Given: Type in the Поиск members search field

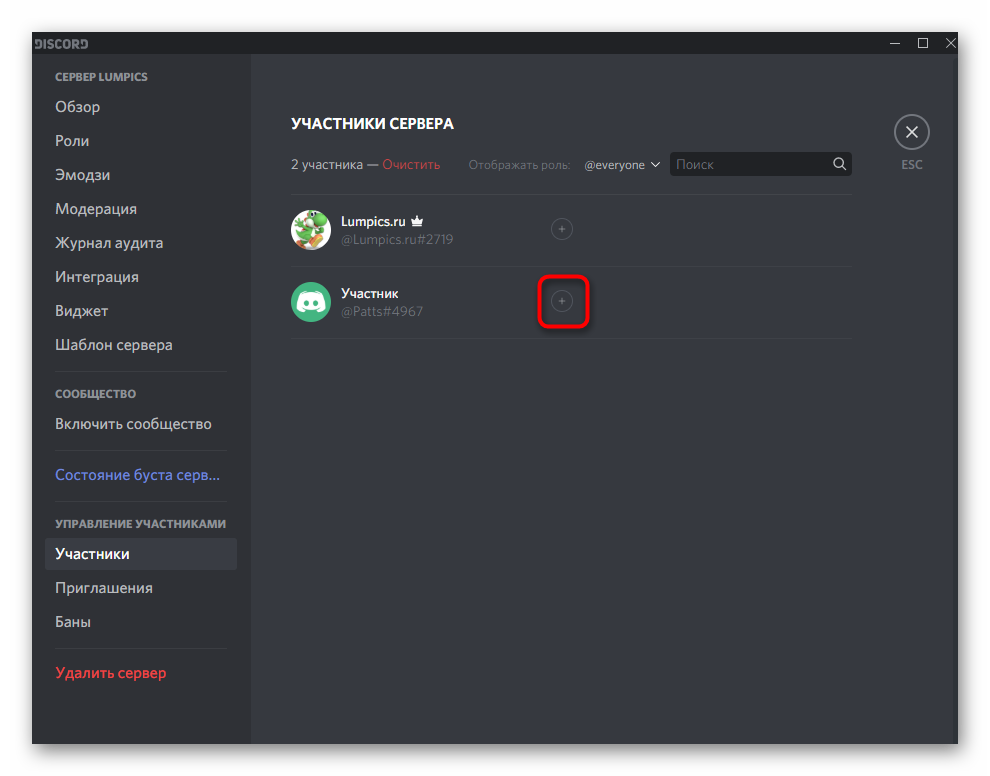Looking at the screenshot, I should point(750,164).
